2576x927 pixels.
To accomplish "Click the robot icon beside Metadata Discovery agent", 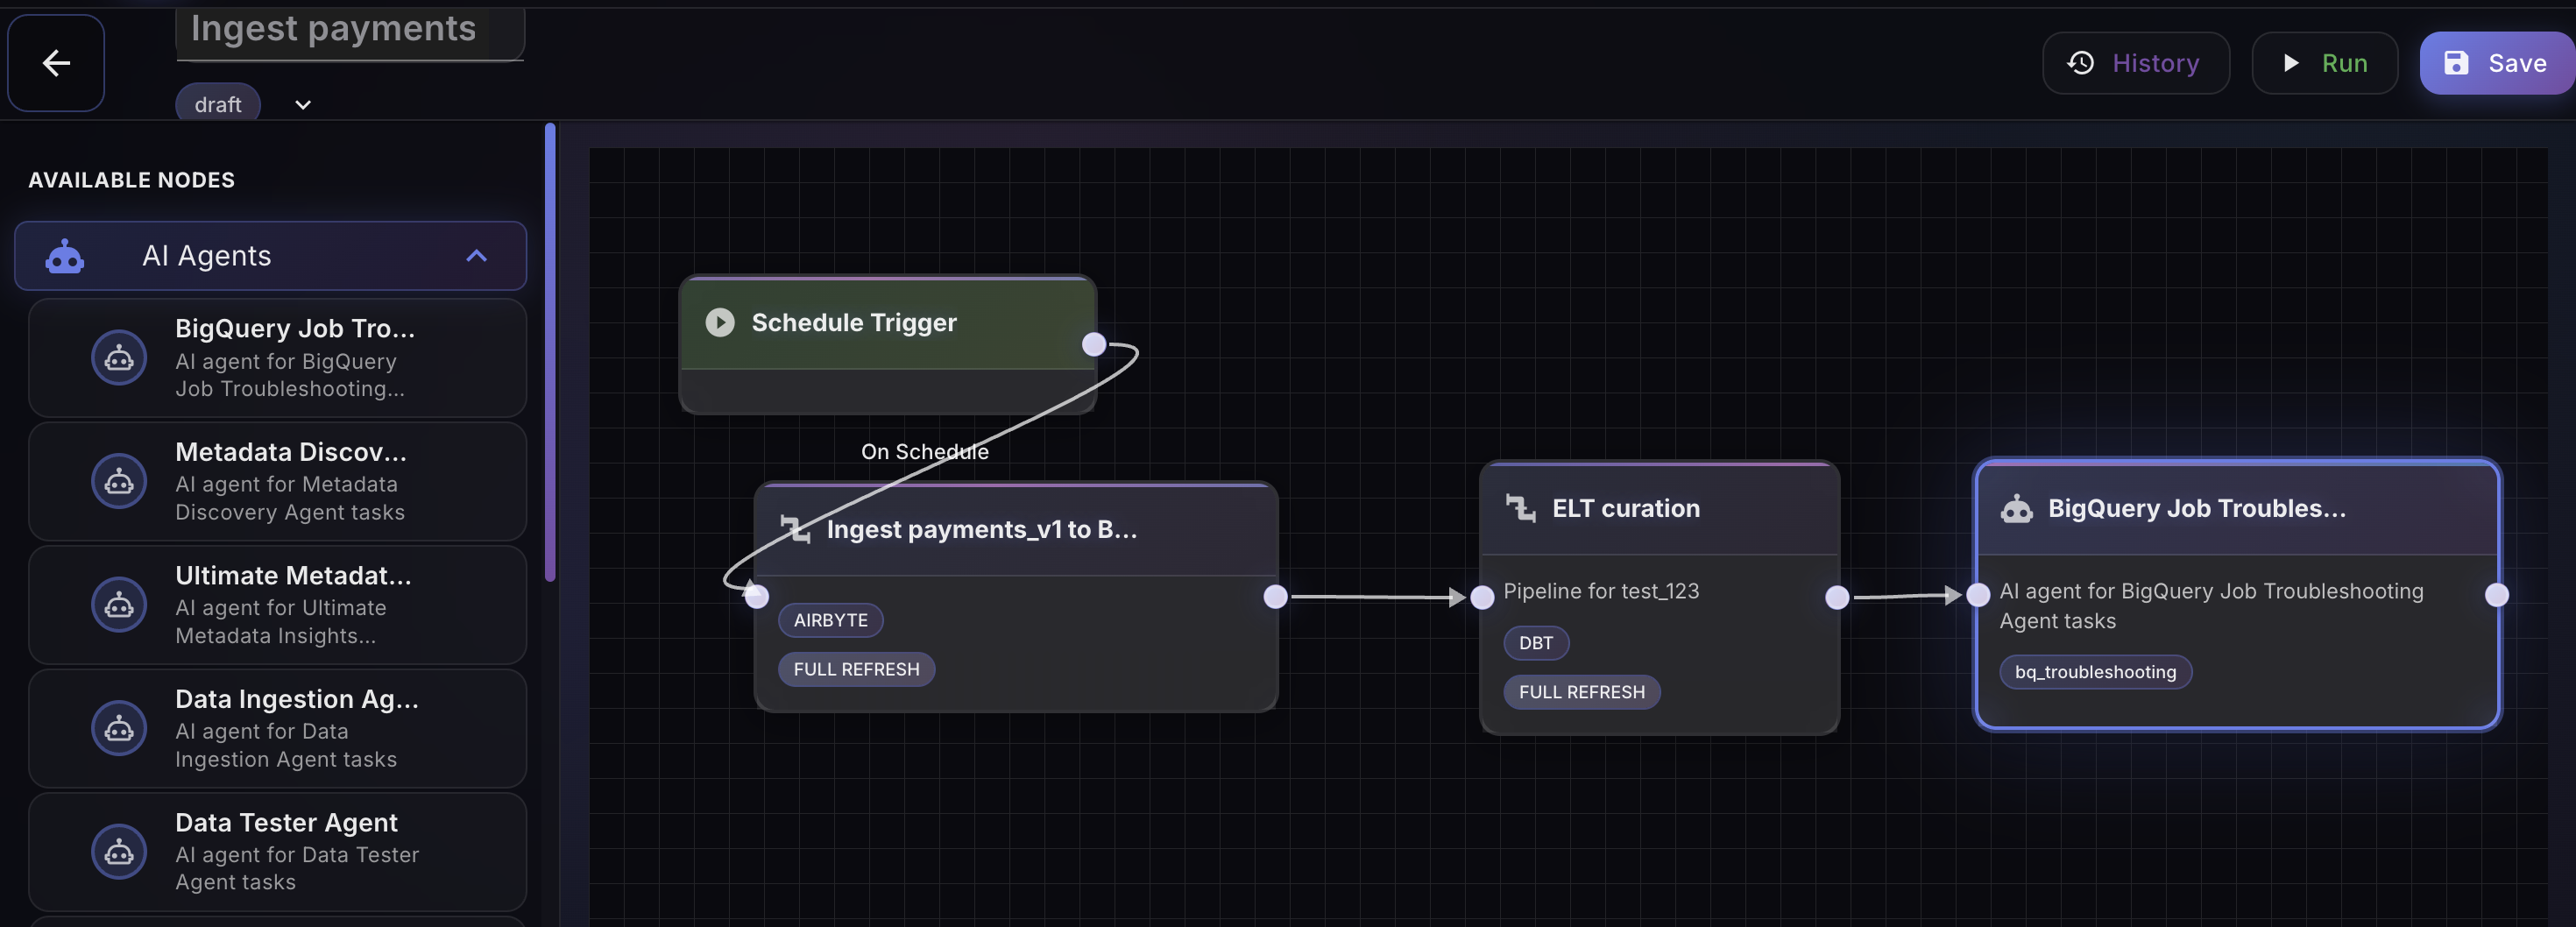I will [119, 480].
